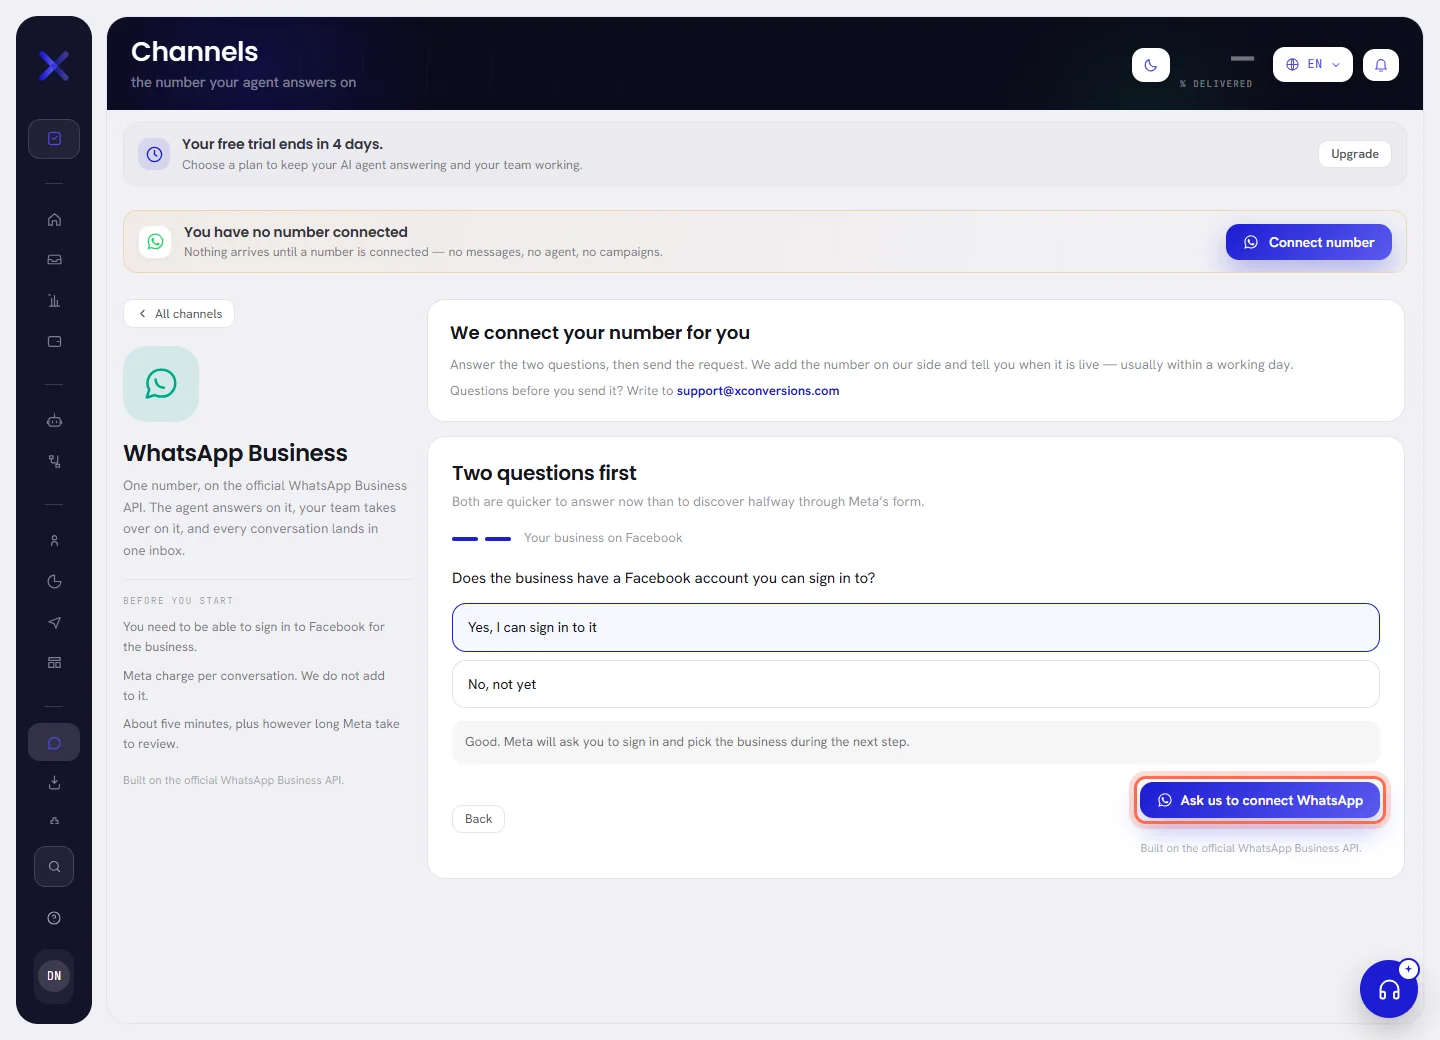Open the analytics bar chart icon

click(x=54, y=301)
